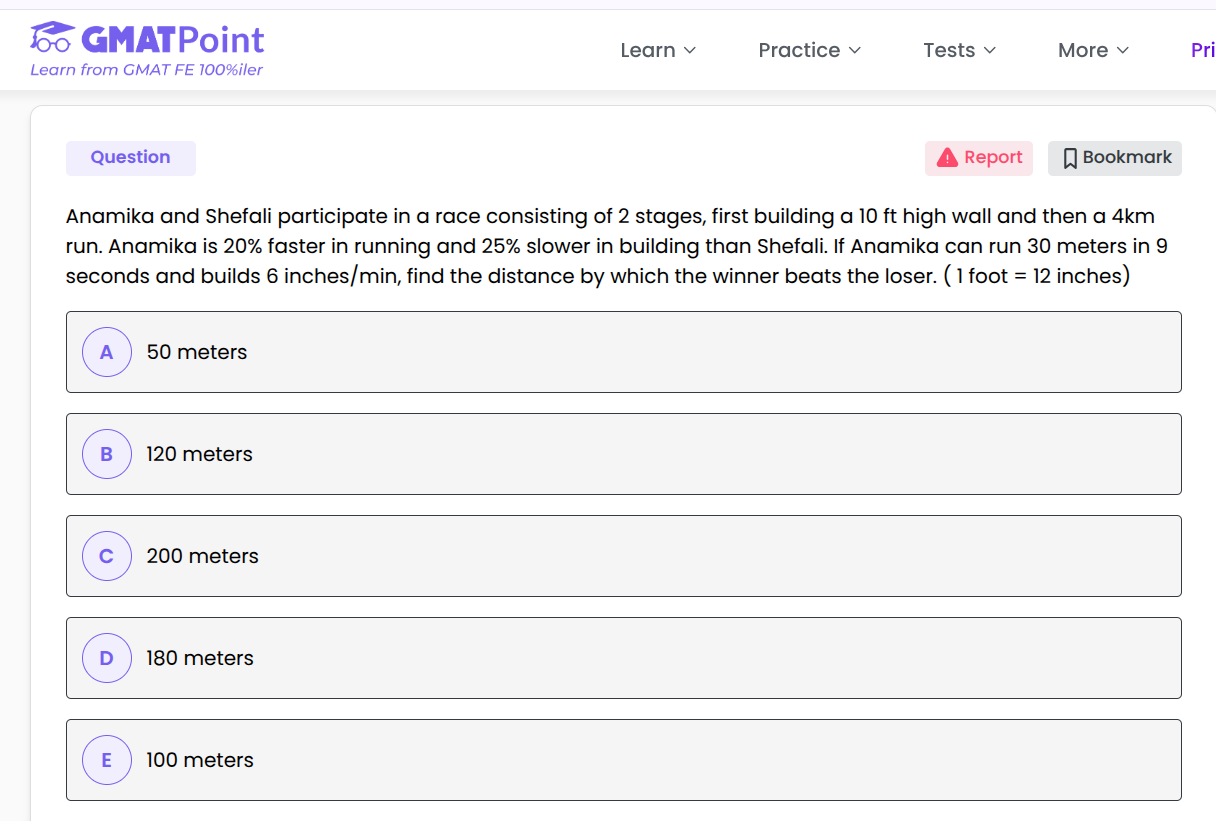Open the Practice menu item
1216x821 pixels.
tap(798, 50)
